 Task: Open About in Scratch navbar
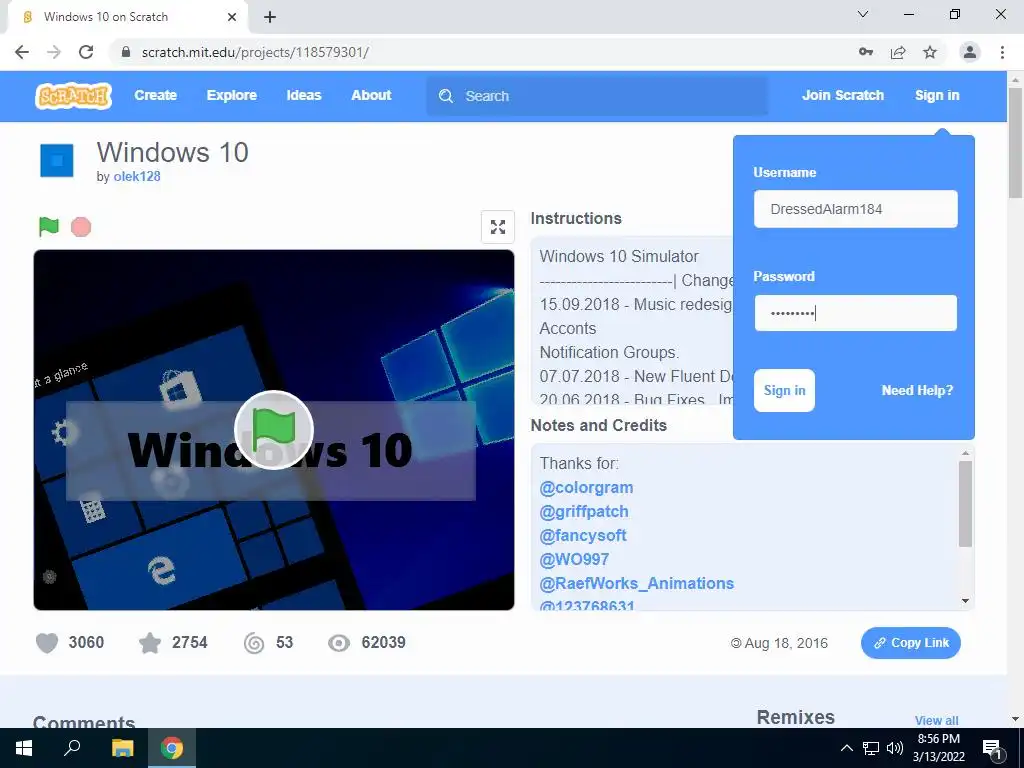[371, 95]
